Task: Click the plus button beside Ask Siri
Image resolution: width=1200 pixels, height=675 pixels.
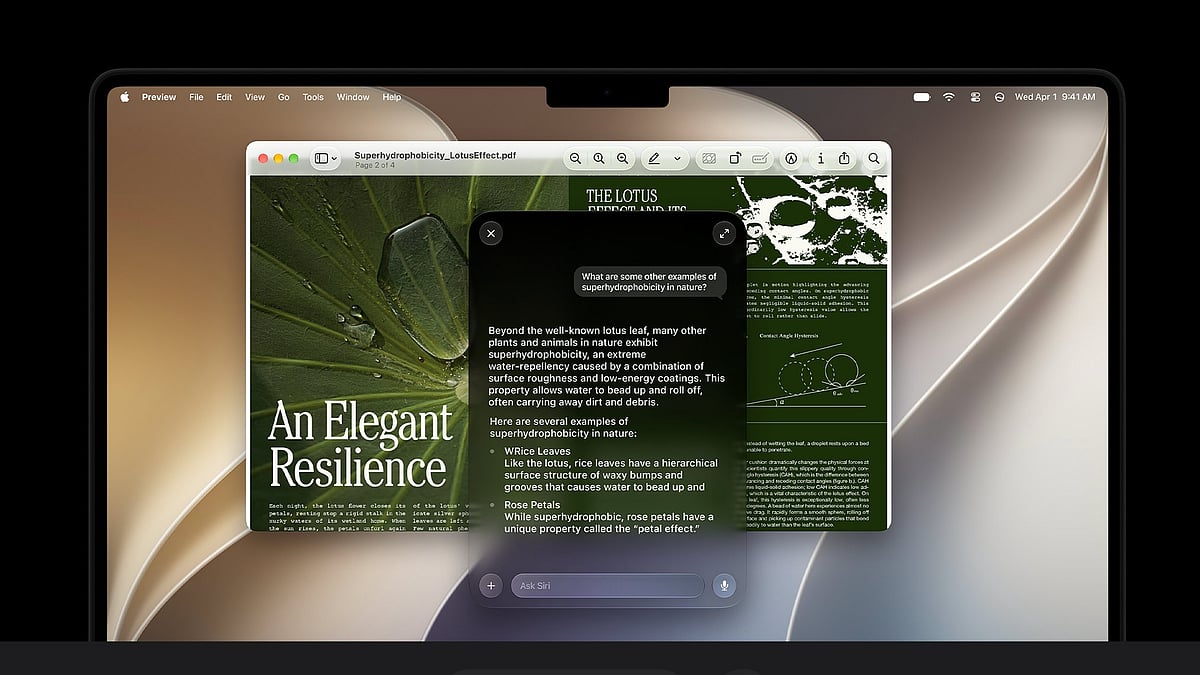Action: click(491, 586)
